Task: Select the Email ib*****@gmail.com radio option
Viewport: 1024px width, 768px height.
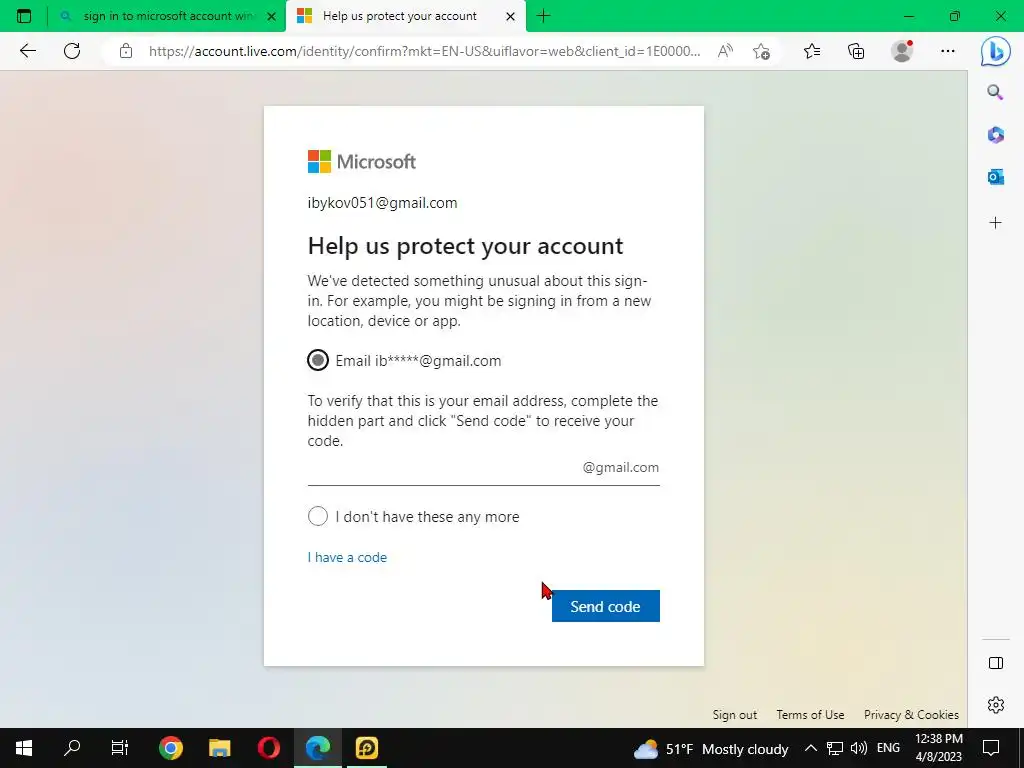Action: (x=318, y=360)
